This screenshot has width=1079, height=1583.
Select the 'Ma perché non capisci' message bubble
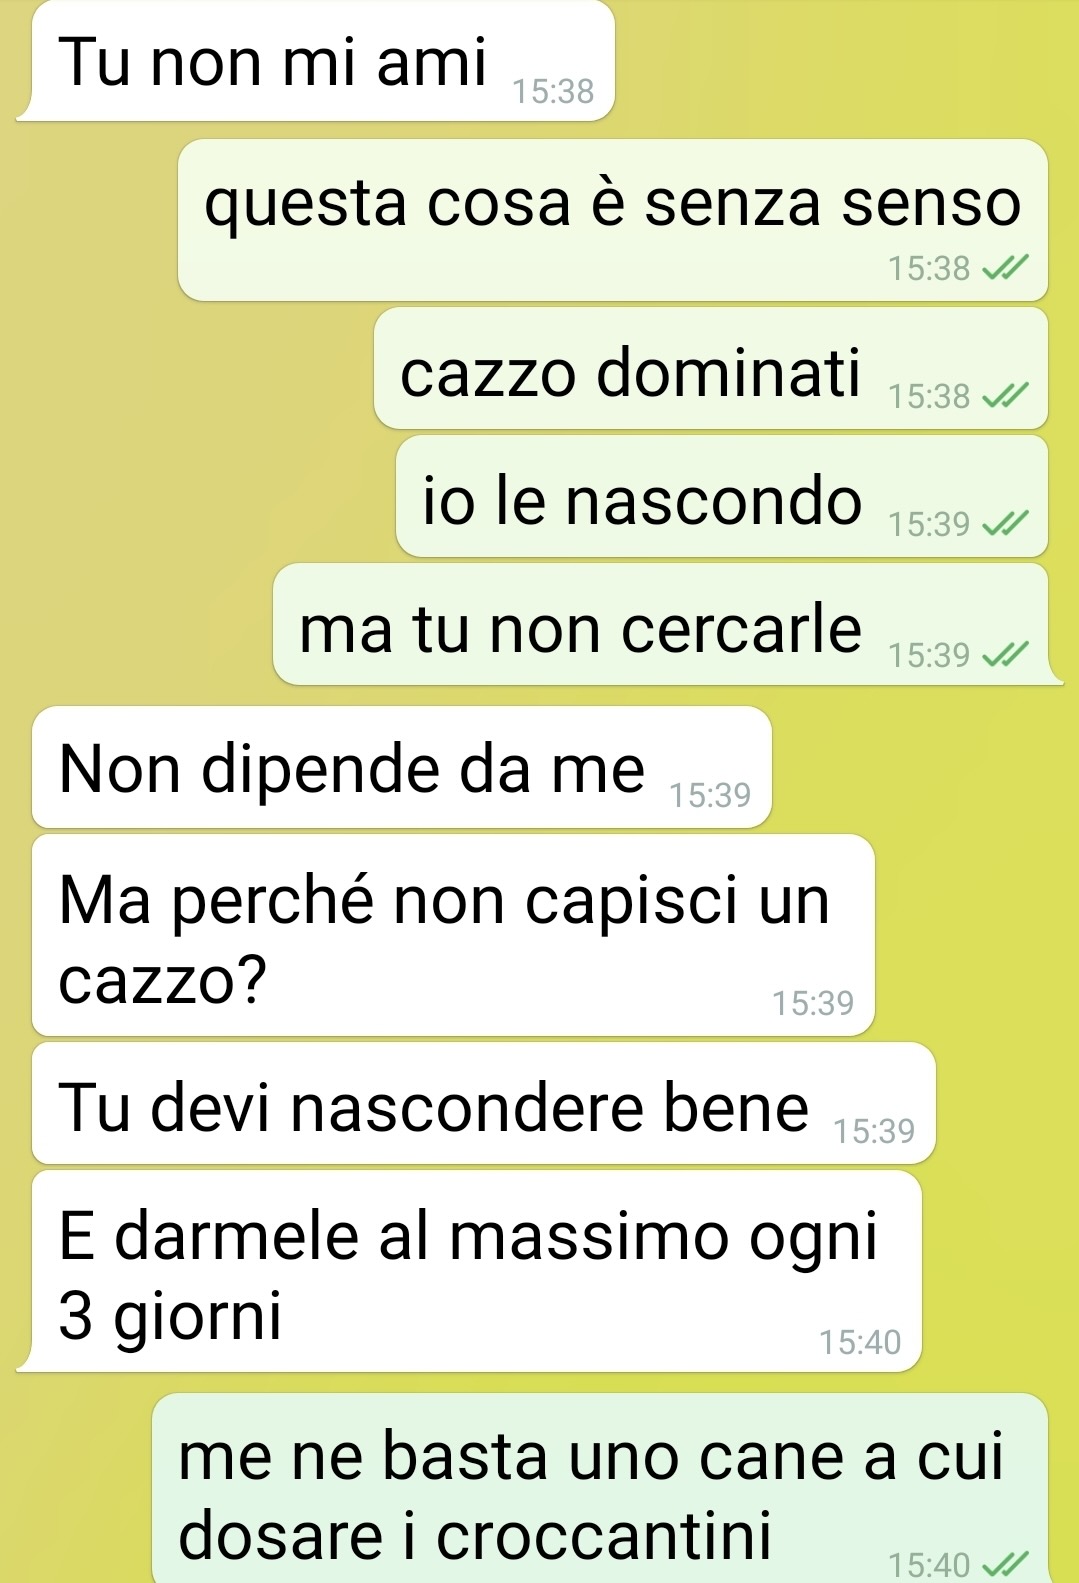[x=453, y=935]
